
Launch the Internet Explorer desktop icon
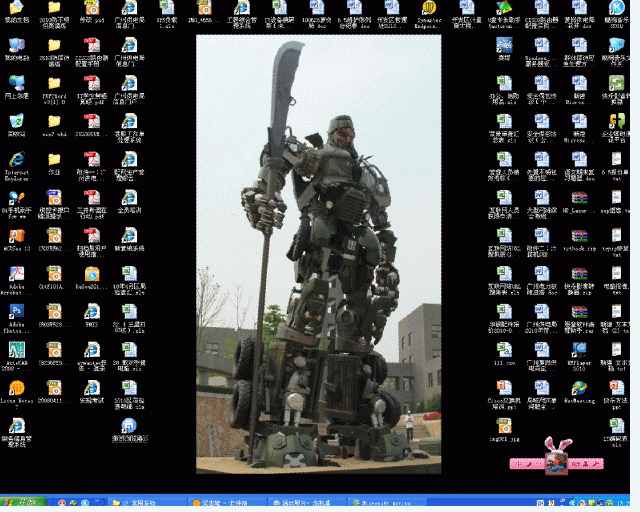pyautogui.click(x=17, y=166)
